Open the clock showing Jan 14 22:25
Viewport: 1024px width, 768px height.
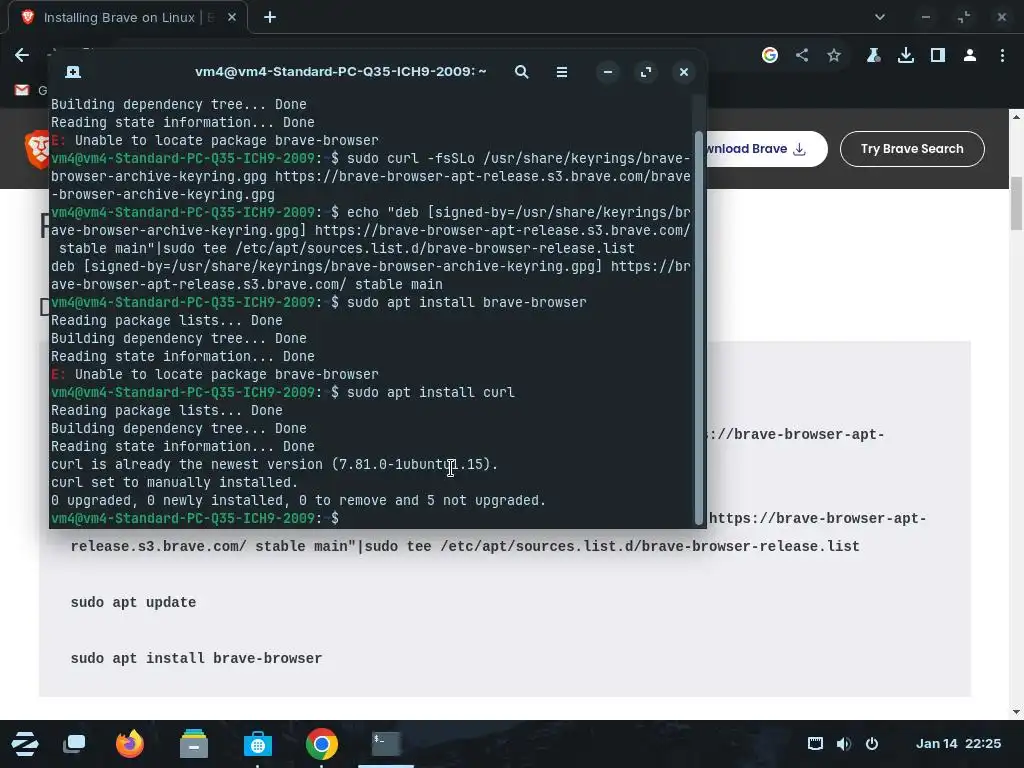(958, 744)
